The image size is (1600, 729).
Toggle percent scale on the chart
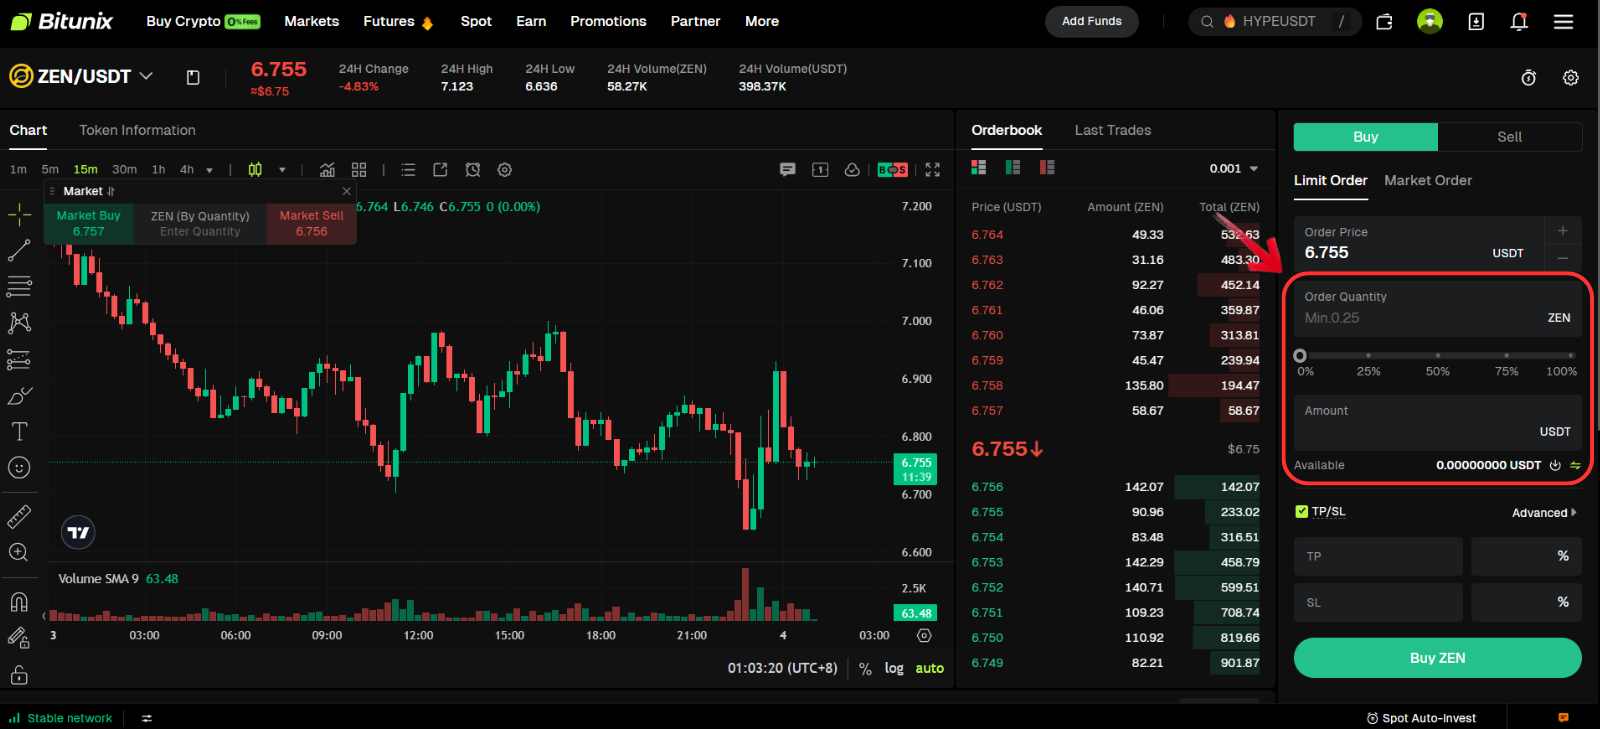point(865,669)
